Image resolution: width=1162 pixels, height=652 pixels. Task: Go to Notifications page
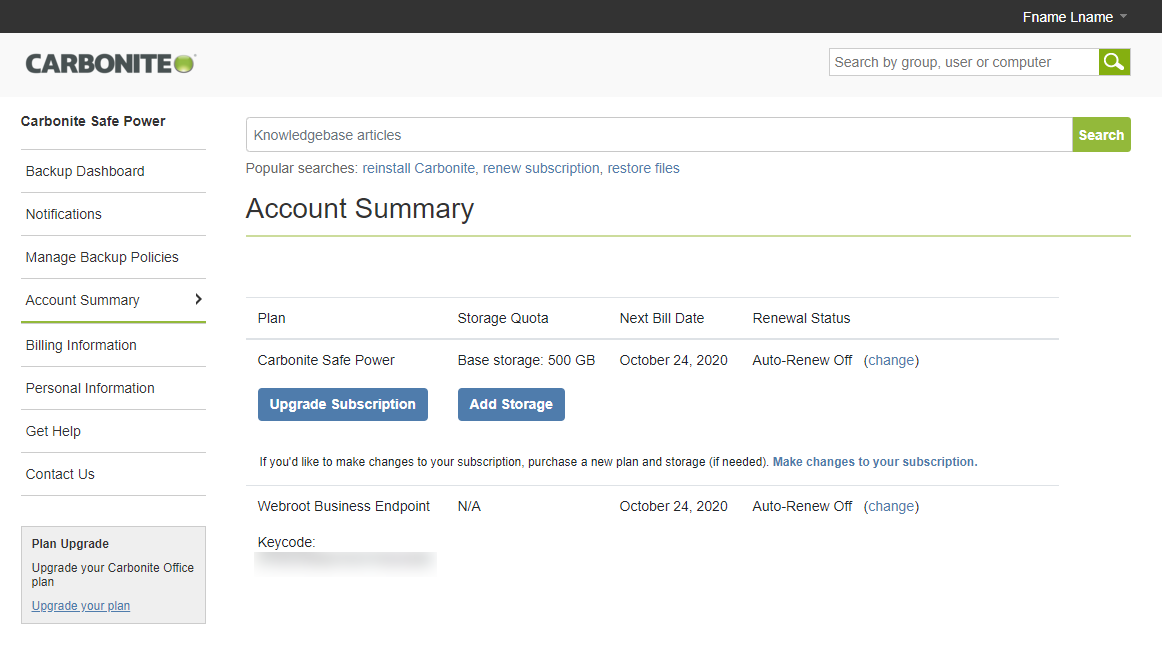click(x=64, y=214)
